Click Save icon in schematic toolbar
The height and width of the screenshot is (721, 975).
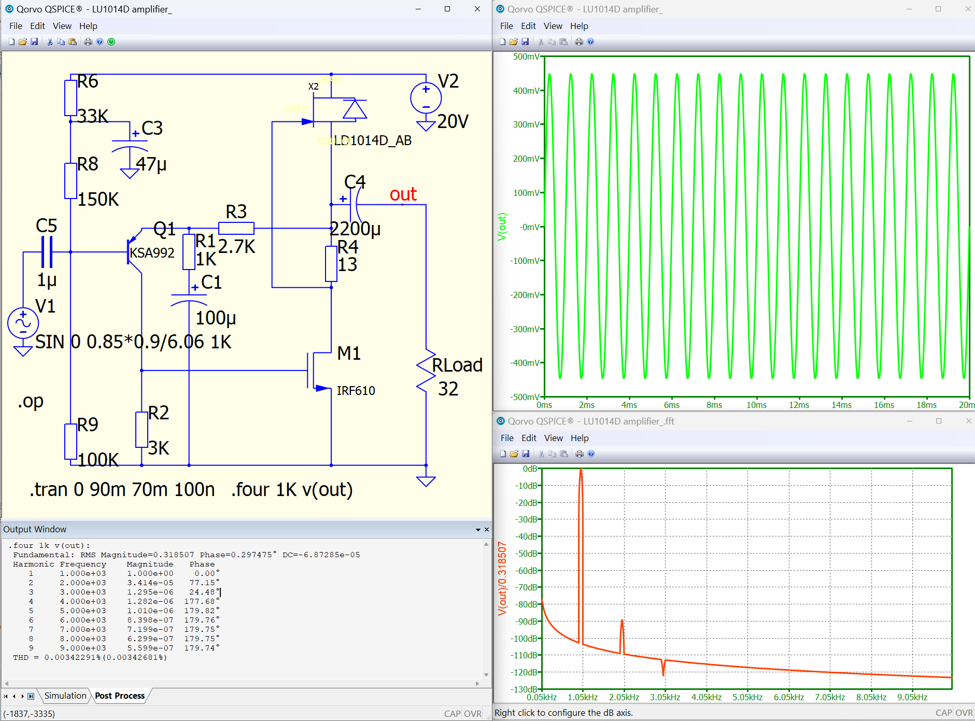tap(34, 42)
